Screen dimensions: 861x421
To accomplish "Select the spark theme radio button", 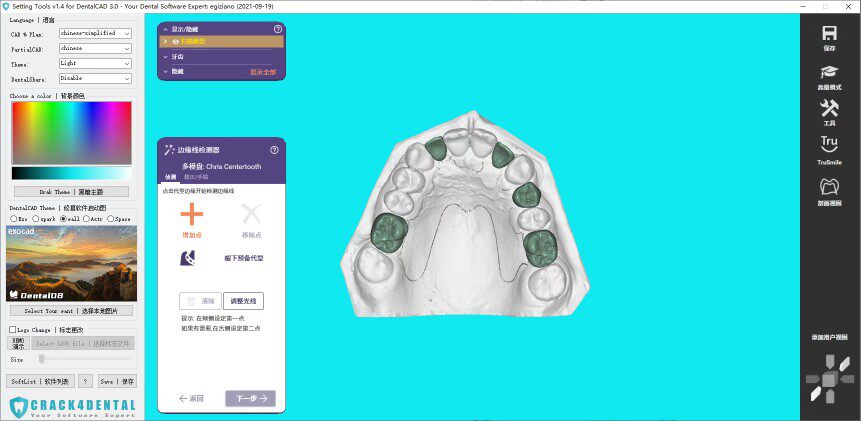I will (36, 218).
